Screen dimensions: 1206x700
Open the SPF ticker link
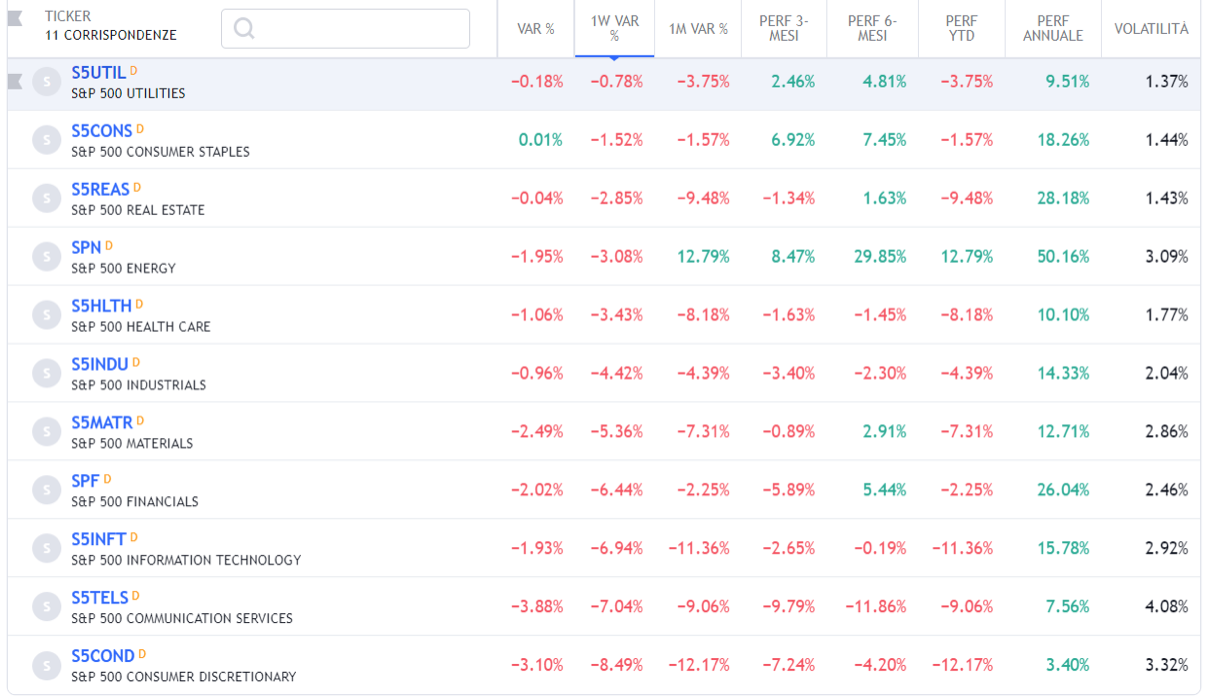pos(85,480)
